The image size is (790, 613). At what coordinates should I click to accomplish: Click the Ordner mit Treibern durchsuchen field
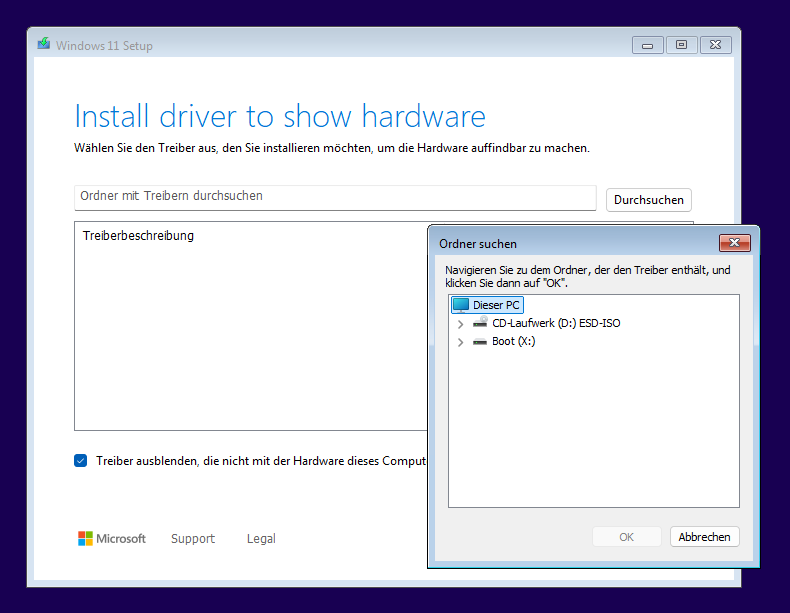(x=335, y=197)
